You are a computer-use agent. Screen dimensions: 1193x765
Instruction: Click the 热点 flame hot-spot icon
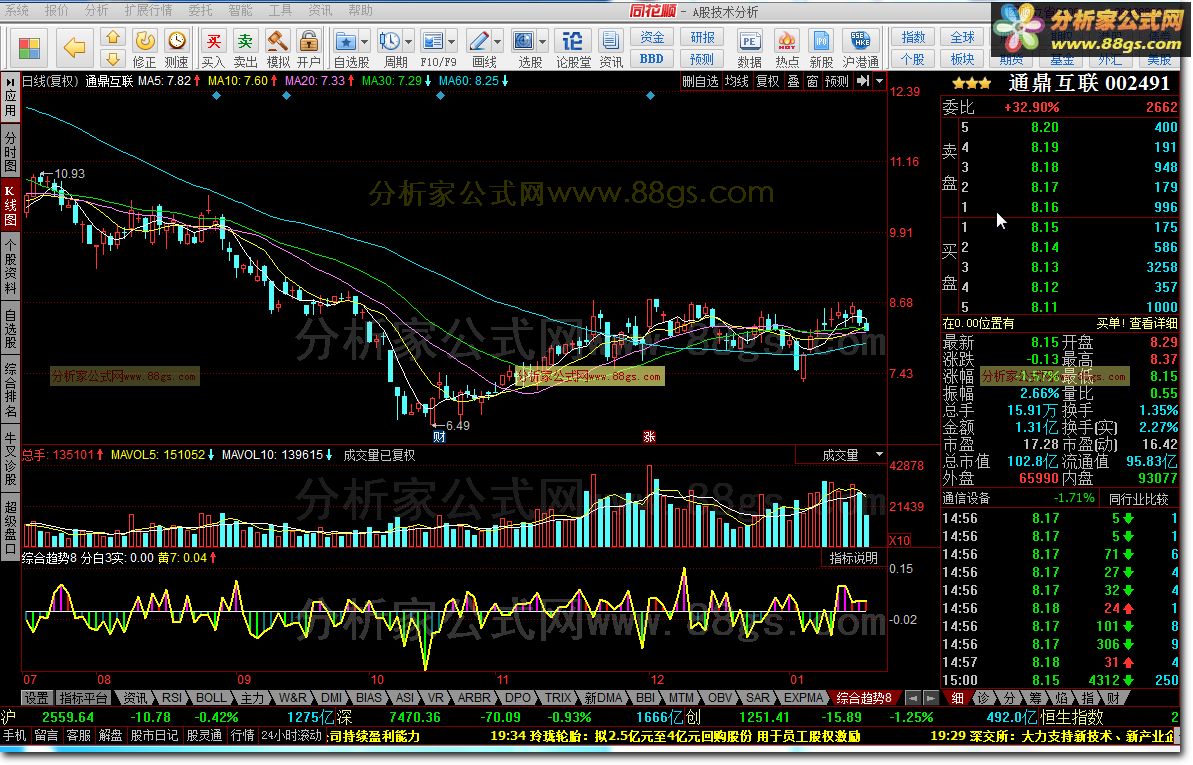coord(787,41)
